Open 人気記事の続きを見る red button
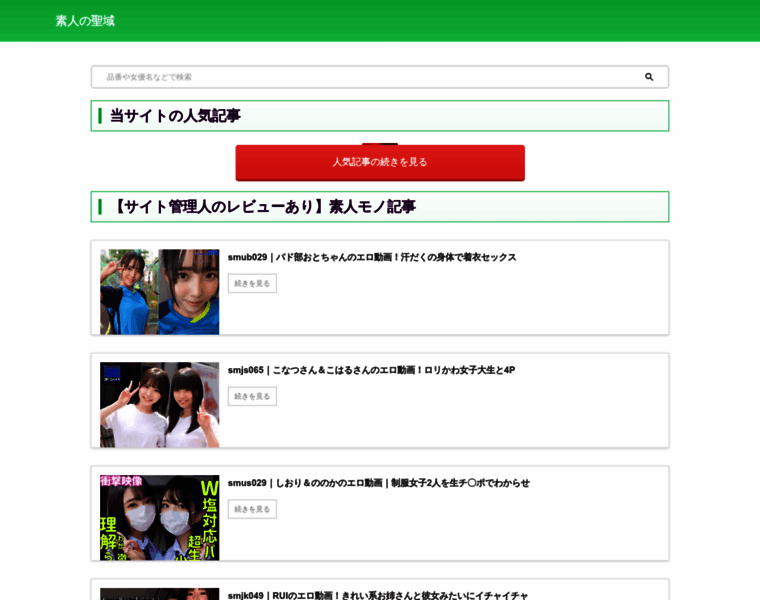Image resolution: width=760 pixels, height=600 pixels. (380, 162)
